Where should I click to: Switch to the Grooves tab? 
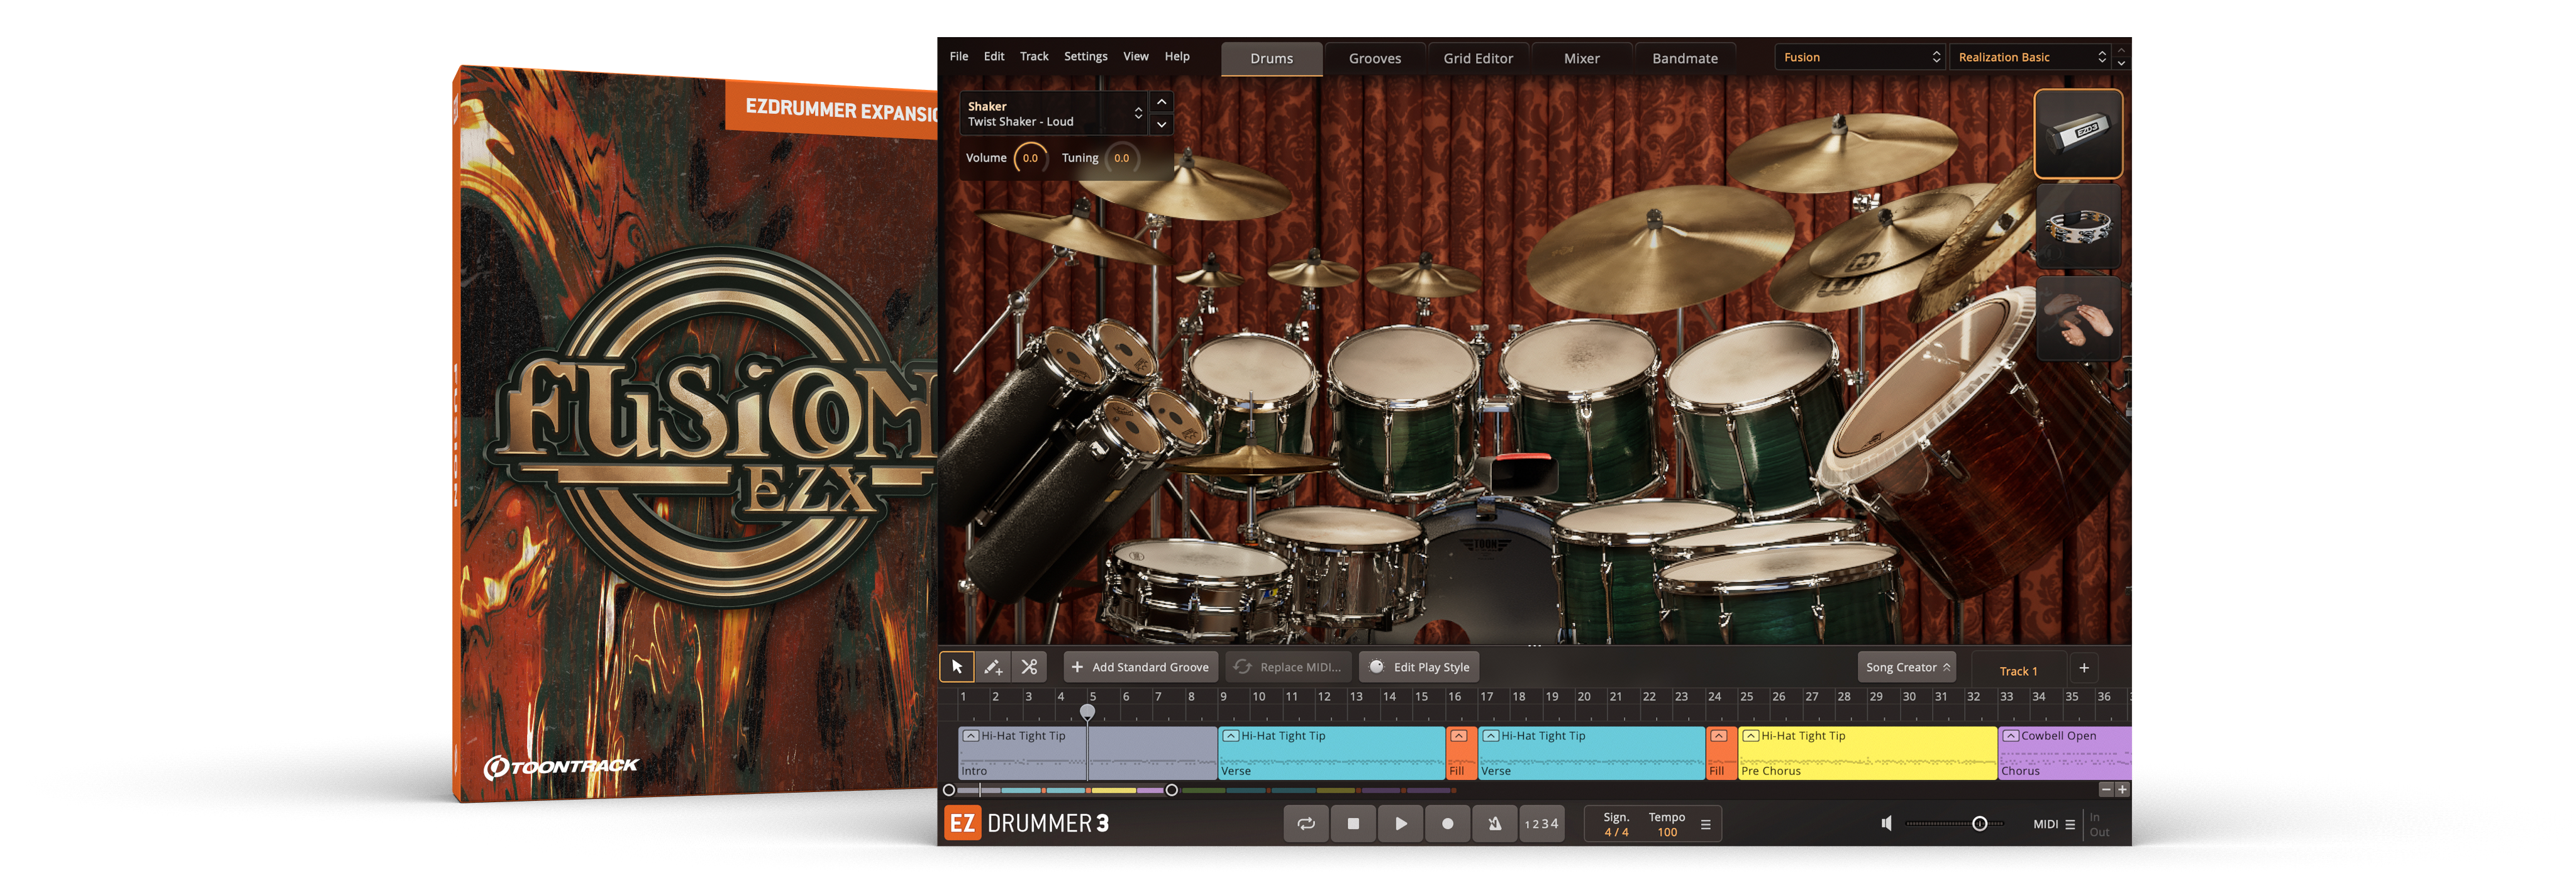click(x=1374, y=58)
